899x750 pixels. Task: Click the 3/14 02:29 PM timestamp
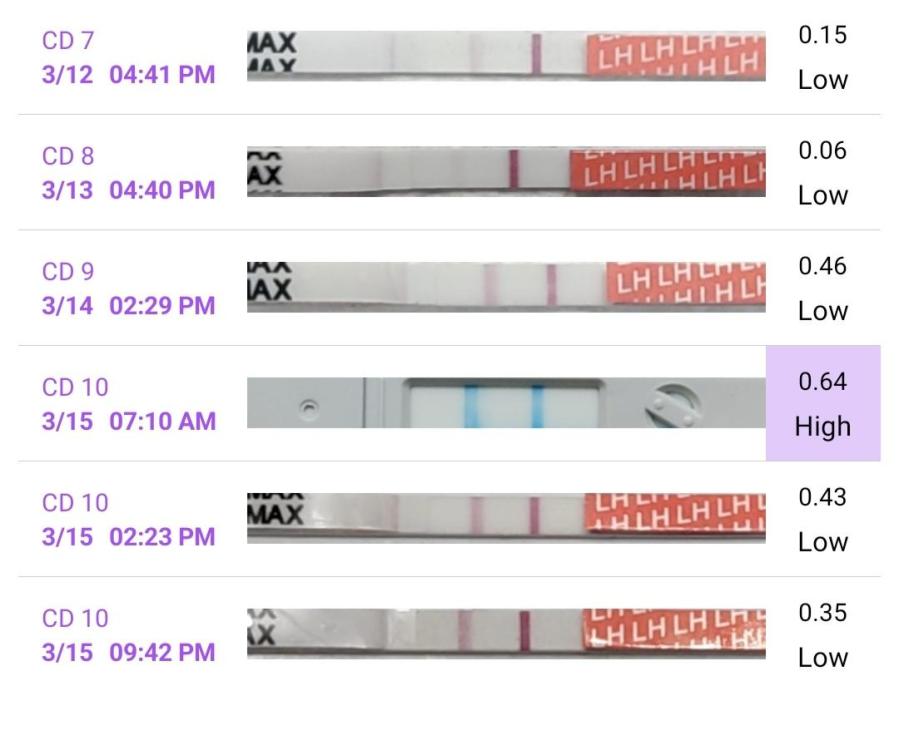click(x=128, y=306)
